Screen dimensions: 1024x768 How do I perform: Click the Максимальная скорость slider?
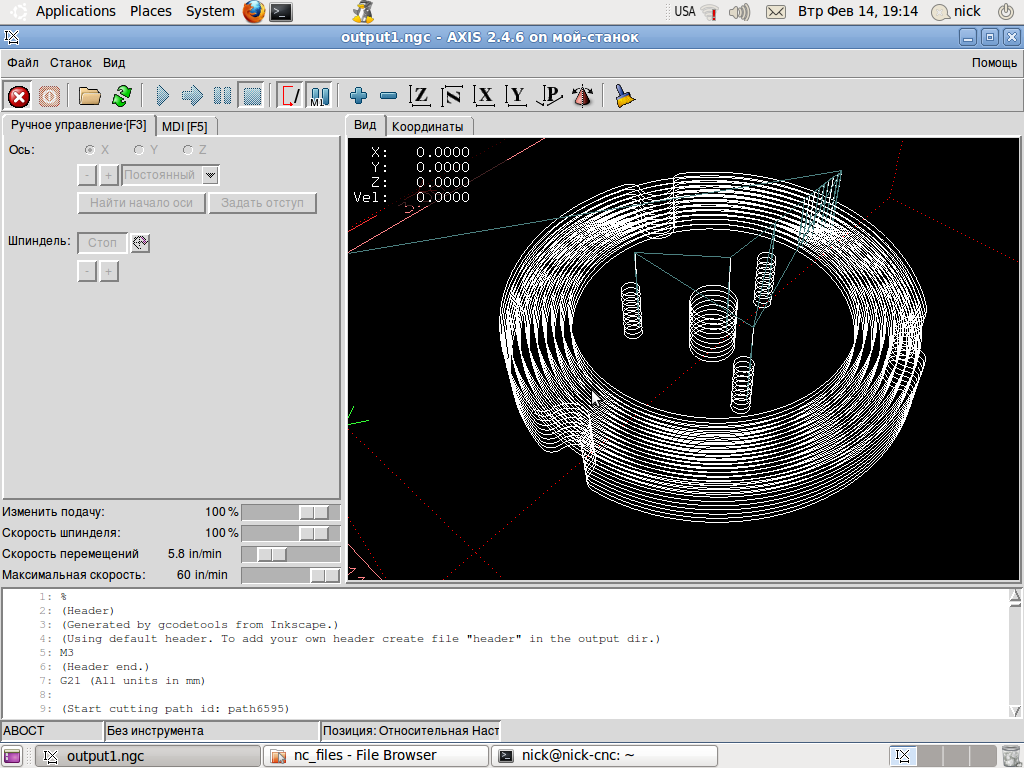tap(291, 575)
